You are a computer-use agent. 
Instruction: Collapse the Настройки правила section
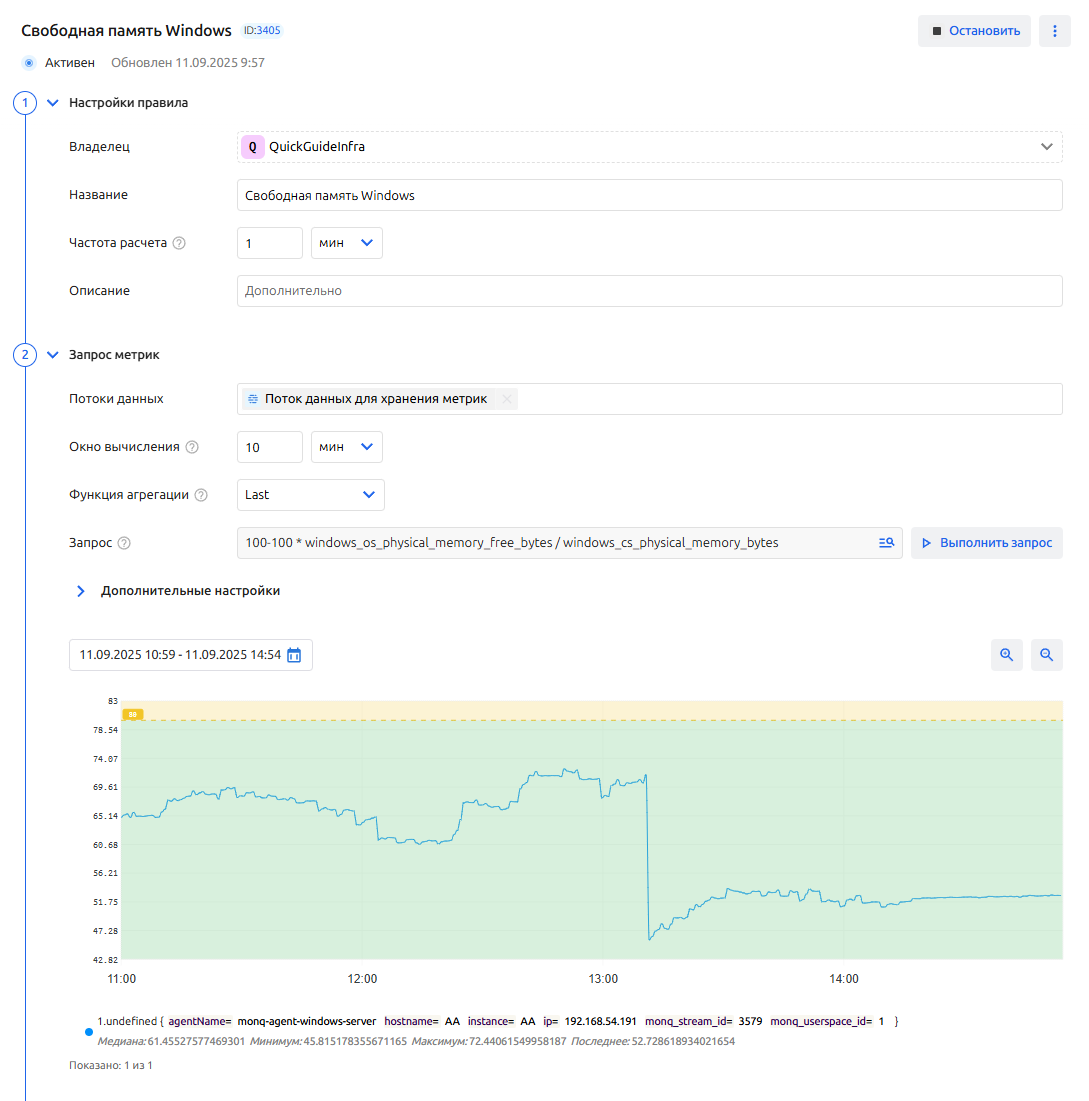[53, 102]
